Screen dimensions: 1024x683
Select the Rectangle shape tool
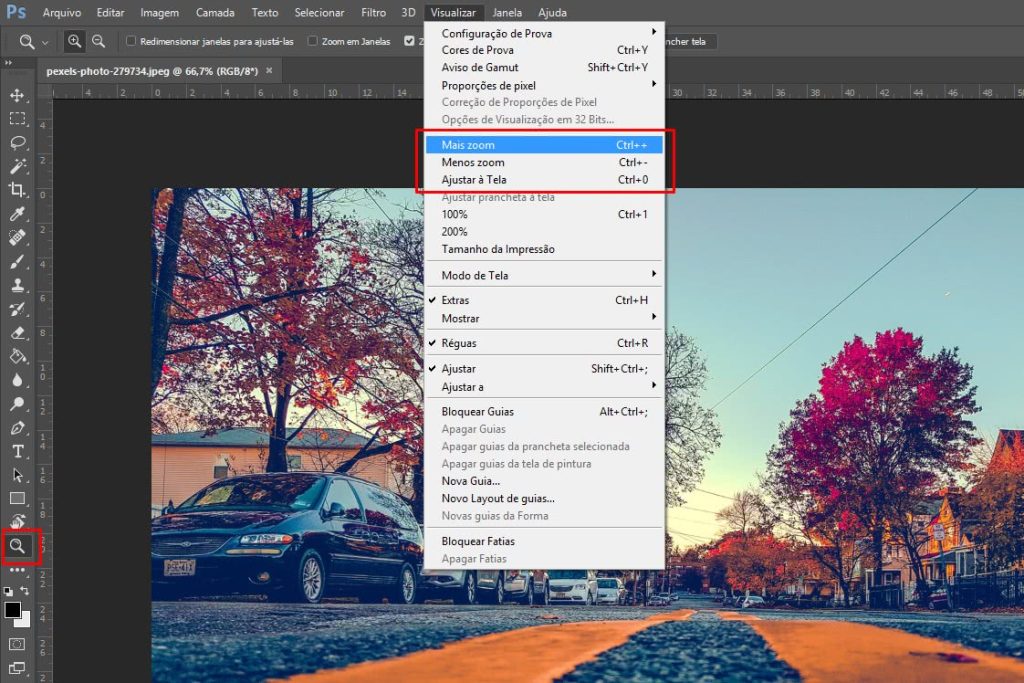coord(18,499)
